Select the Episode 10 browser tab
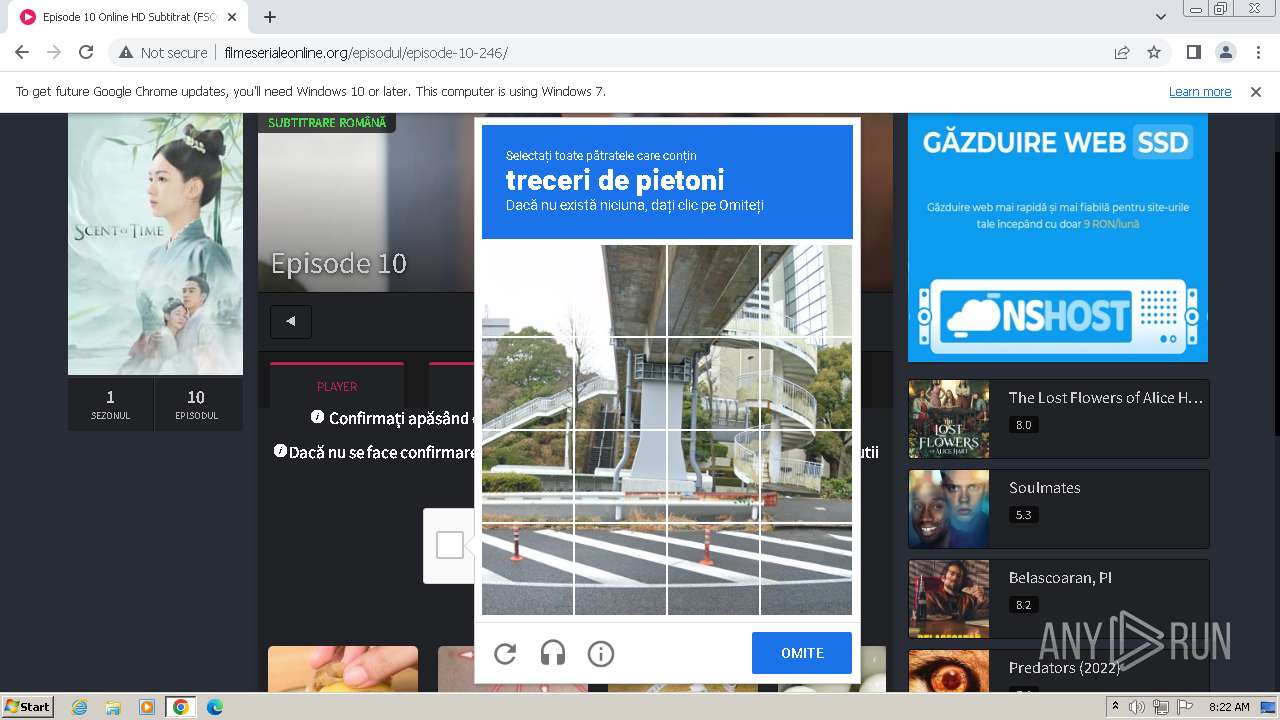 128,17
